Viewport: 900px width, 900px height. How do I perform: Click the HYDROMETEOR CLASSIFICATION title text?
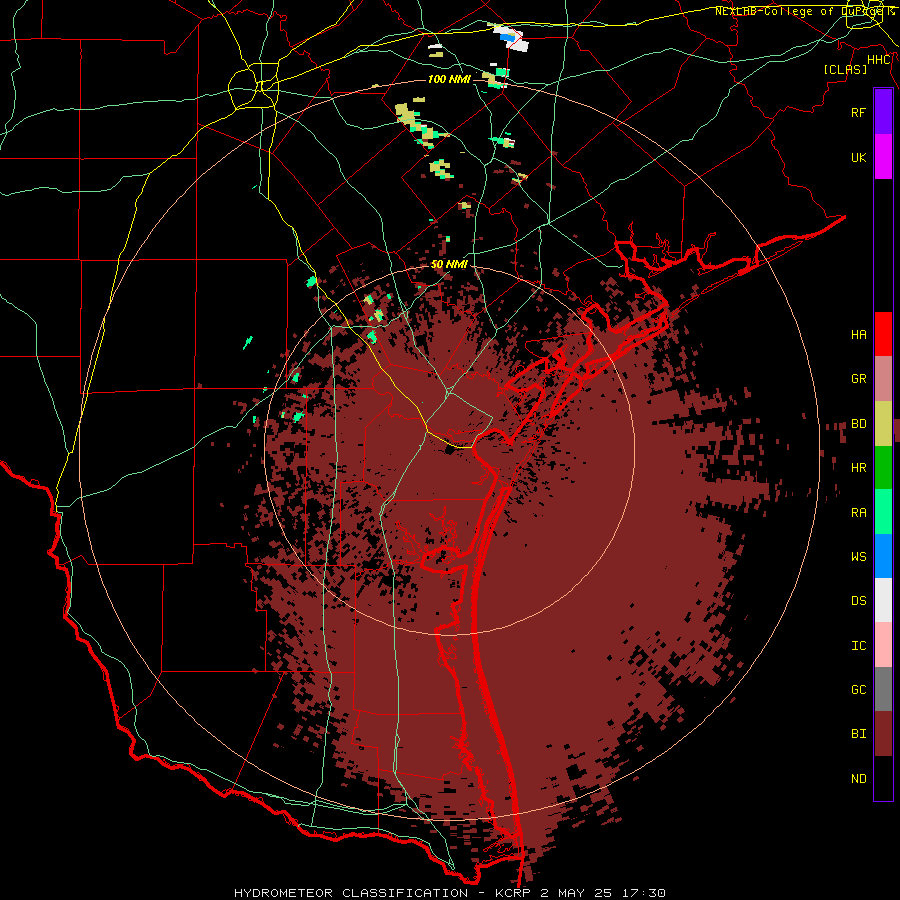[351, 893]
